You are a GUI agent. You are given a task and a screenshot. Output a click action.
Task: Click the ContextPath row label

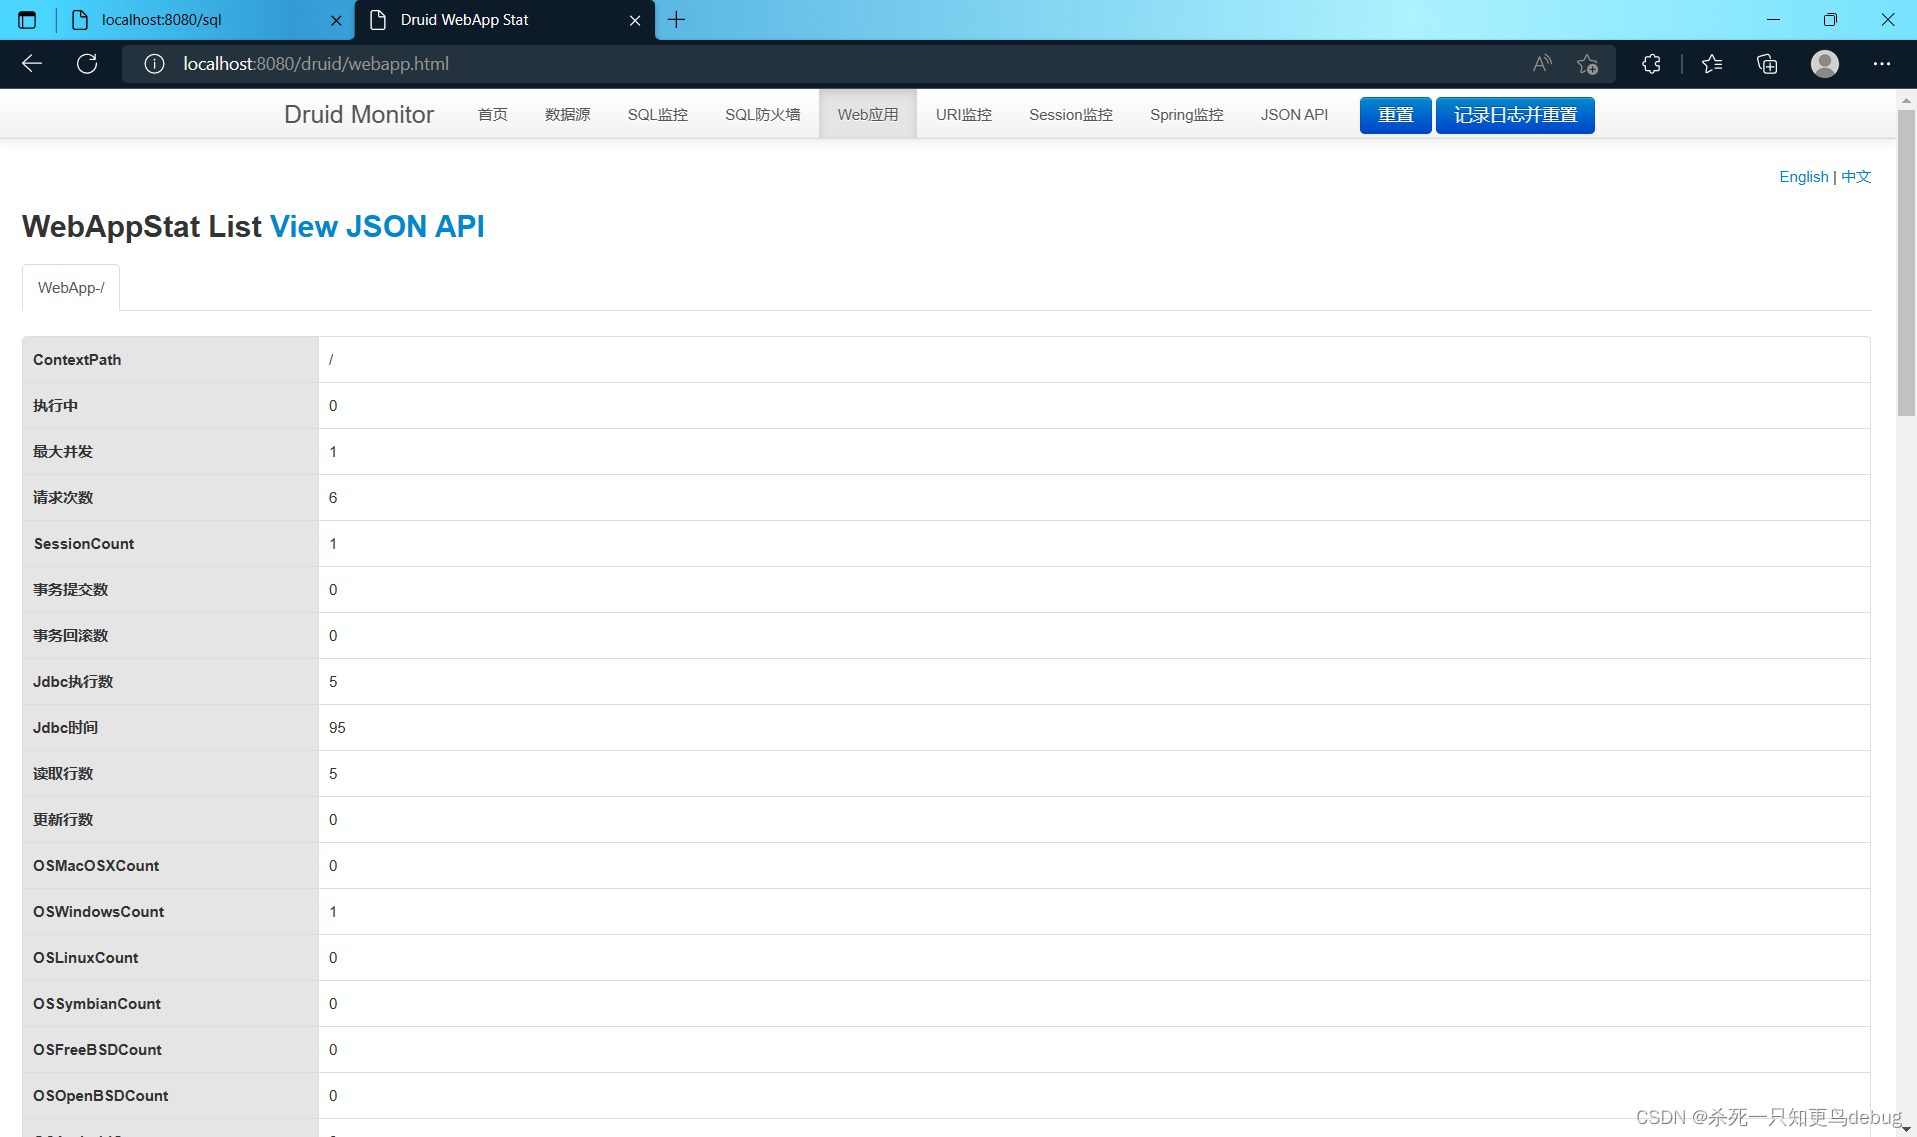(x=77, y=360)
